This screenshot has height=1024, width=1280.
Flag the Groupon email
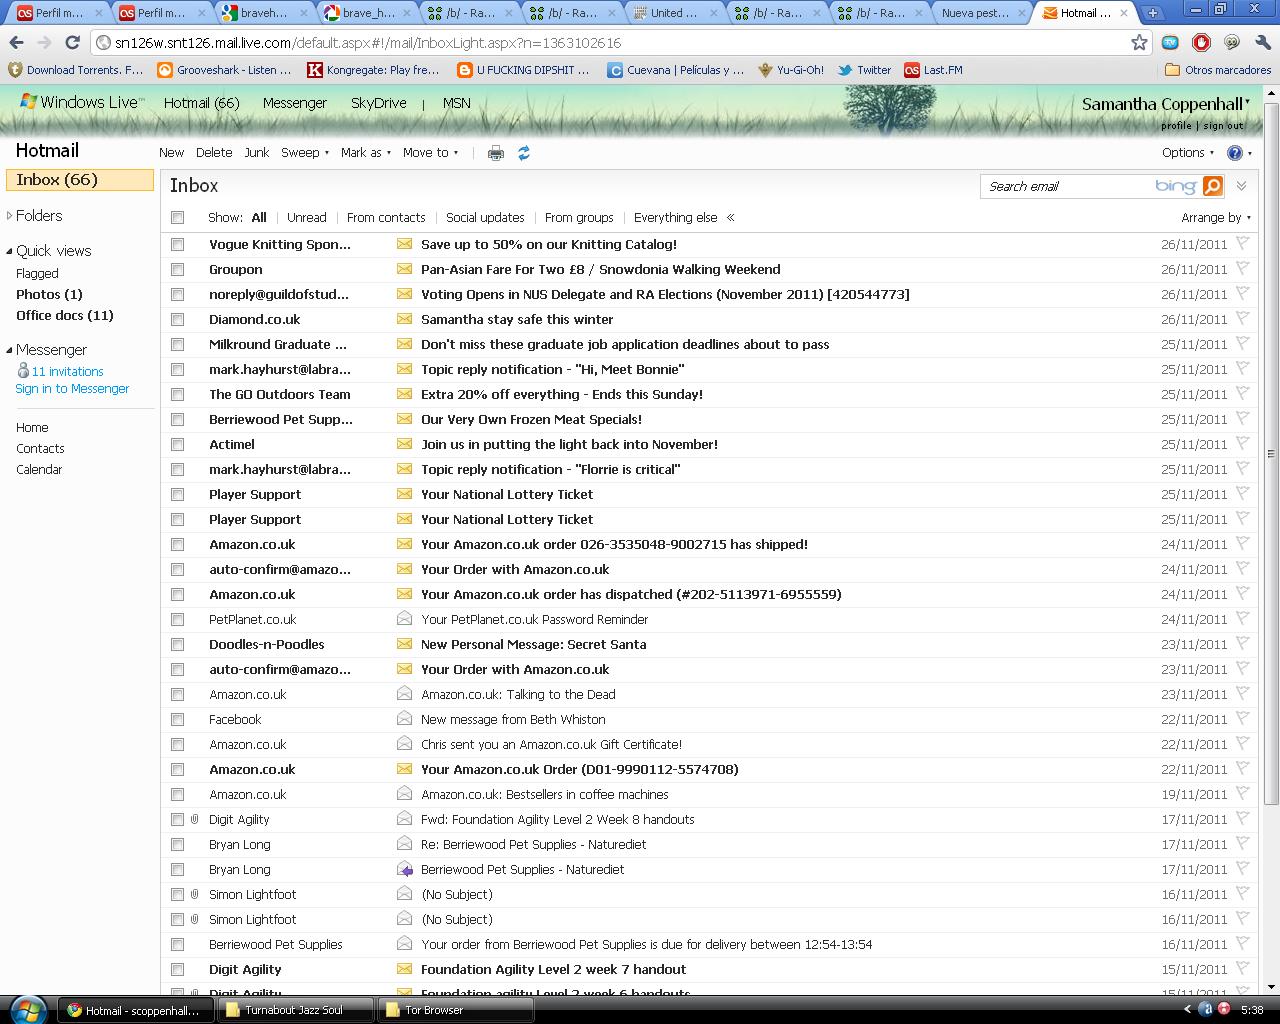(x=1242, y=268)
